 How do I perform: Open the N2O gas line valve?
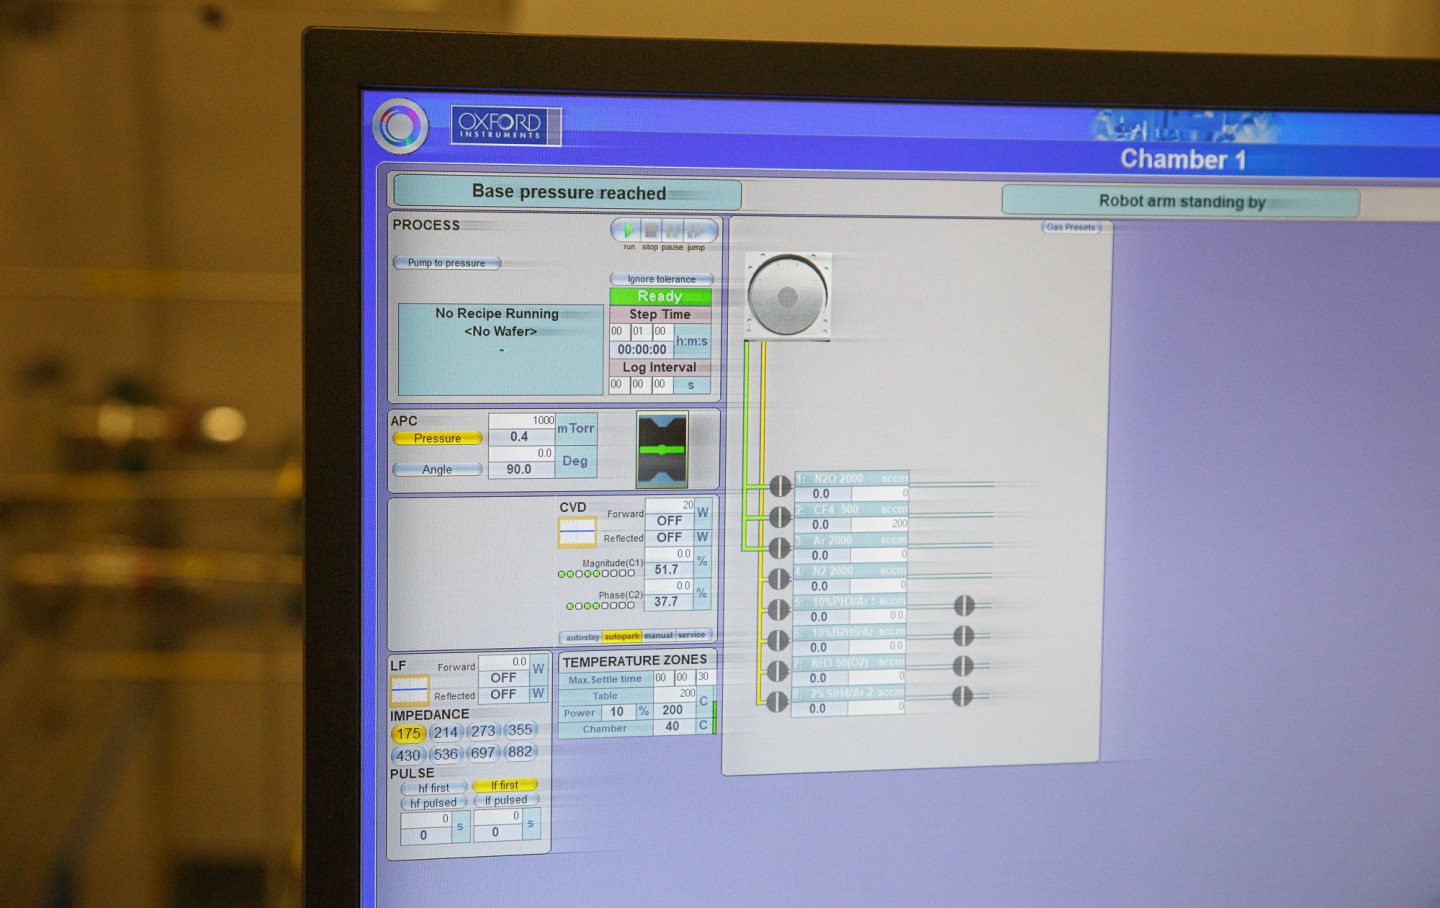point(780,486)
